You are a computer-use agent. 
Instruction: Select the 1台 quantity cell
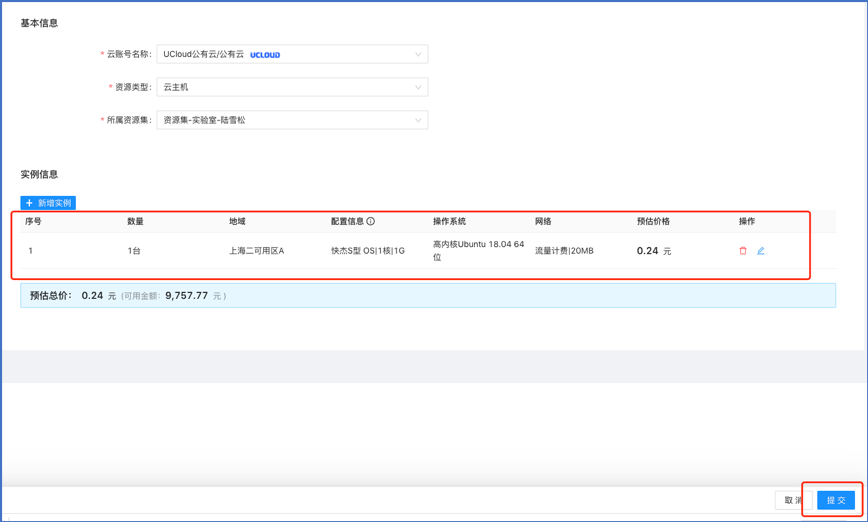point(134,251)
